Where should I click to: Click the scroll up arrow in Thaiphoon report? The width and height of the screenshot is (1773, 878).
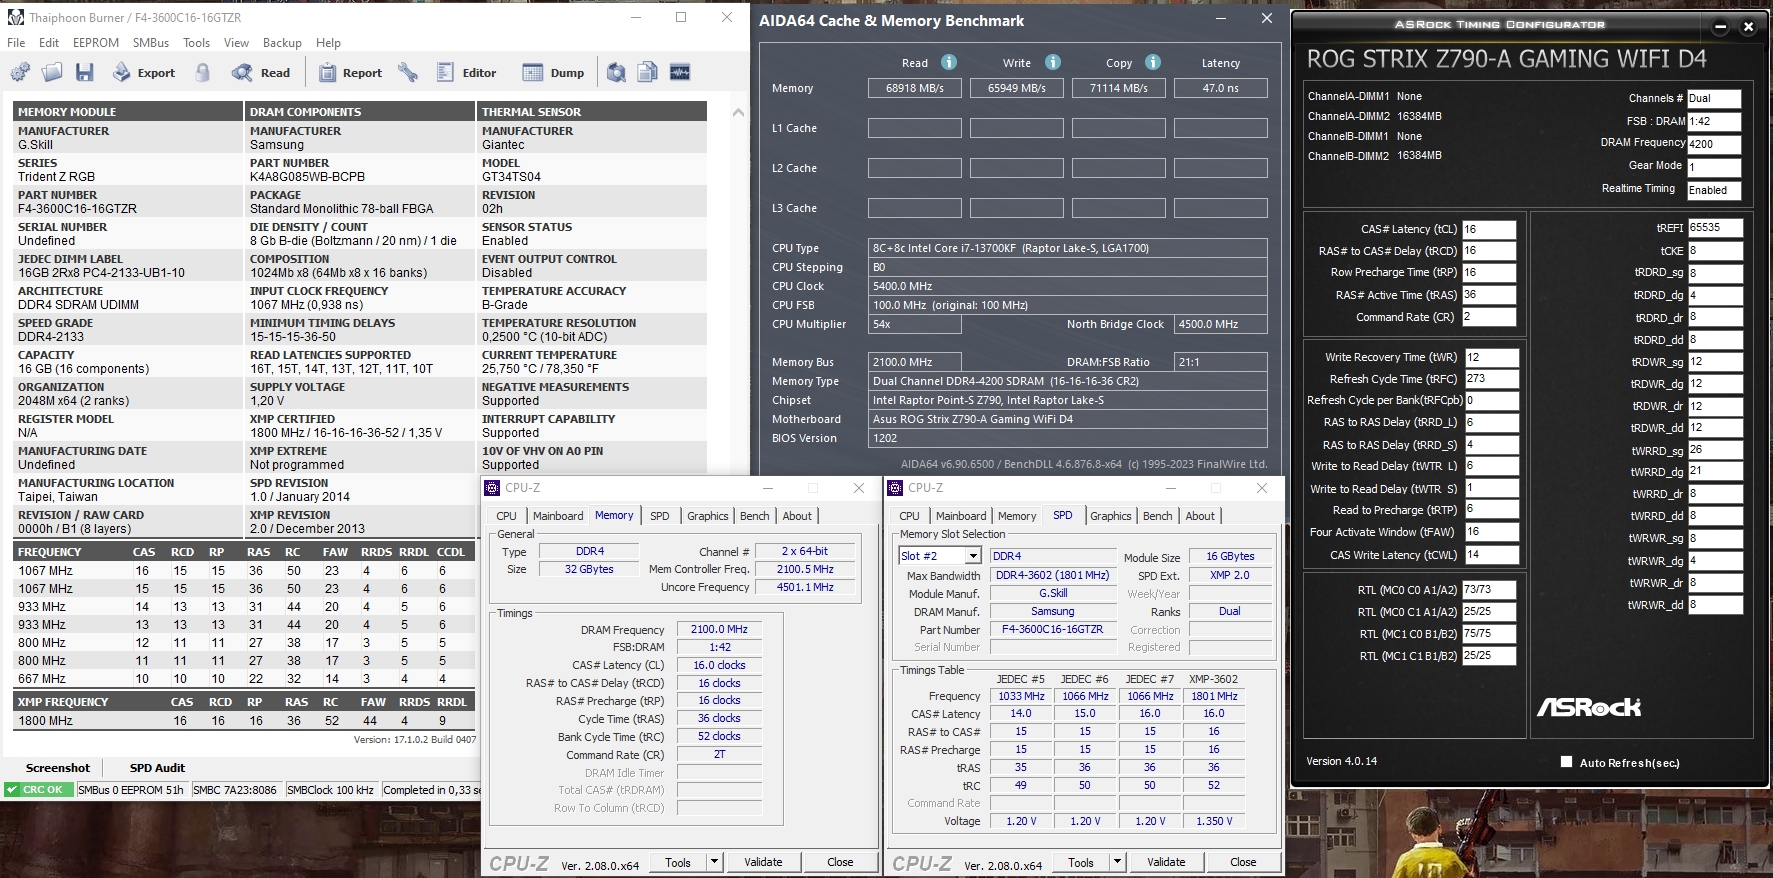[738, 112]
